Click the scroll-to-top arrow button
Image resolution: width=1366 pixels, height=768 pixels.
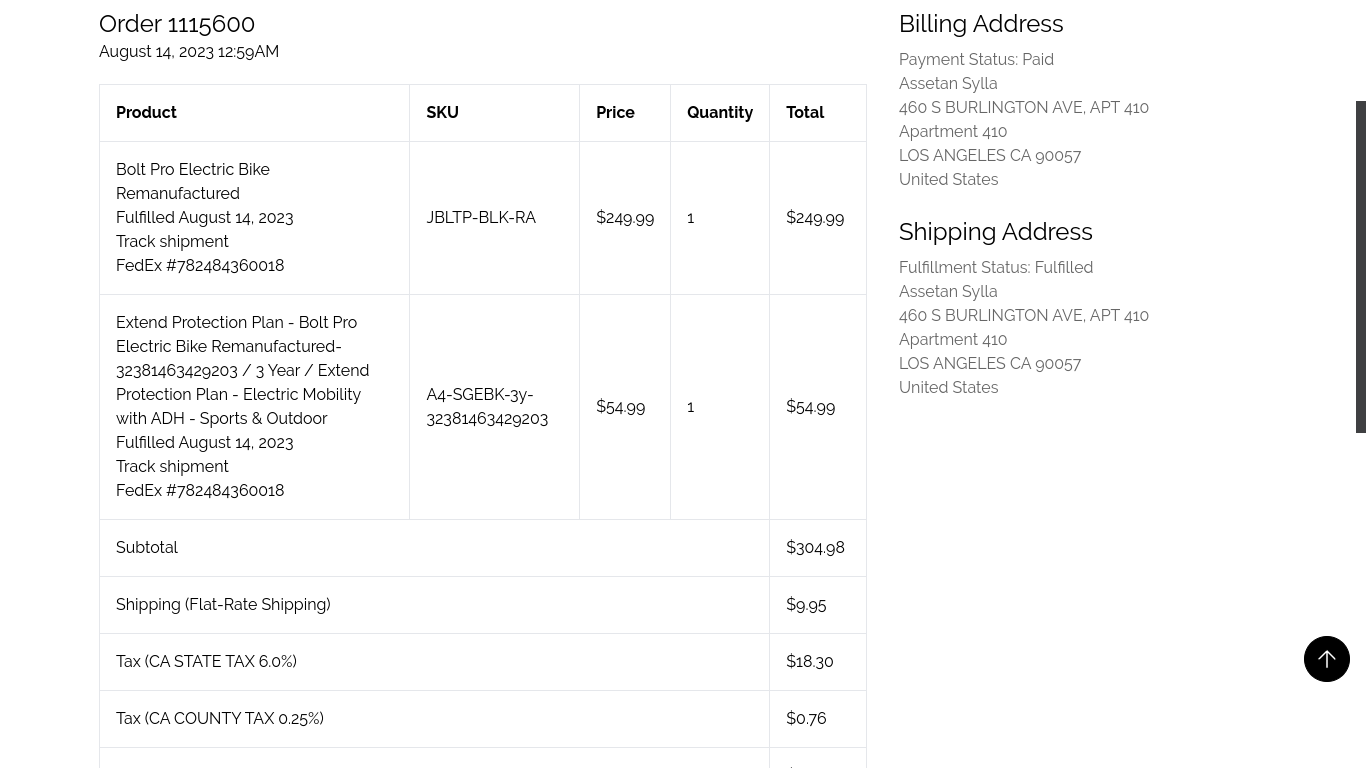click(x=1326, y=659)
